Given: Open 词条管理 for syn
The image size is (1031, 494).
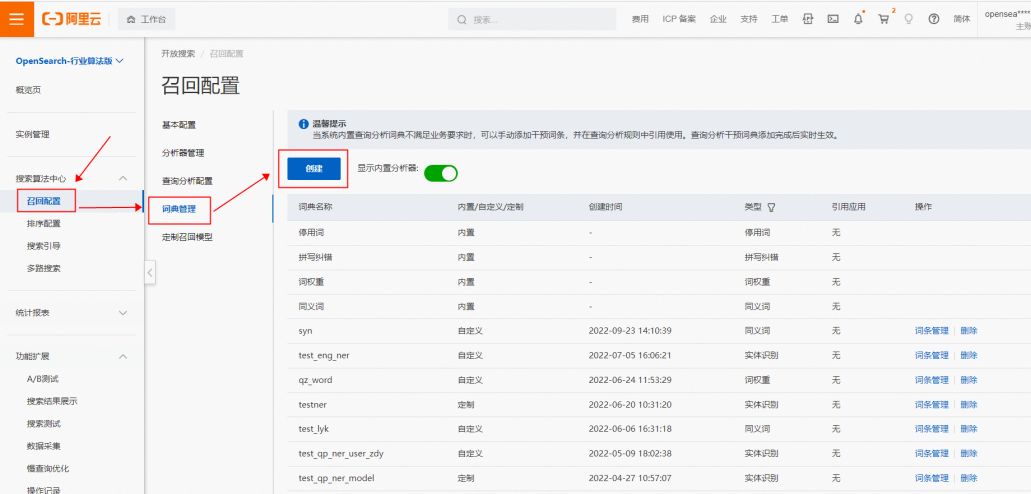Looking at the screenshot, I should tap(931, 331).
